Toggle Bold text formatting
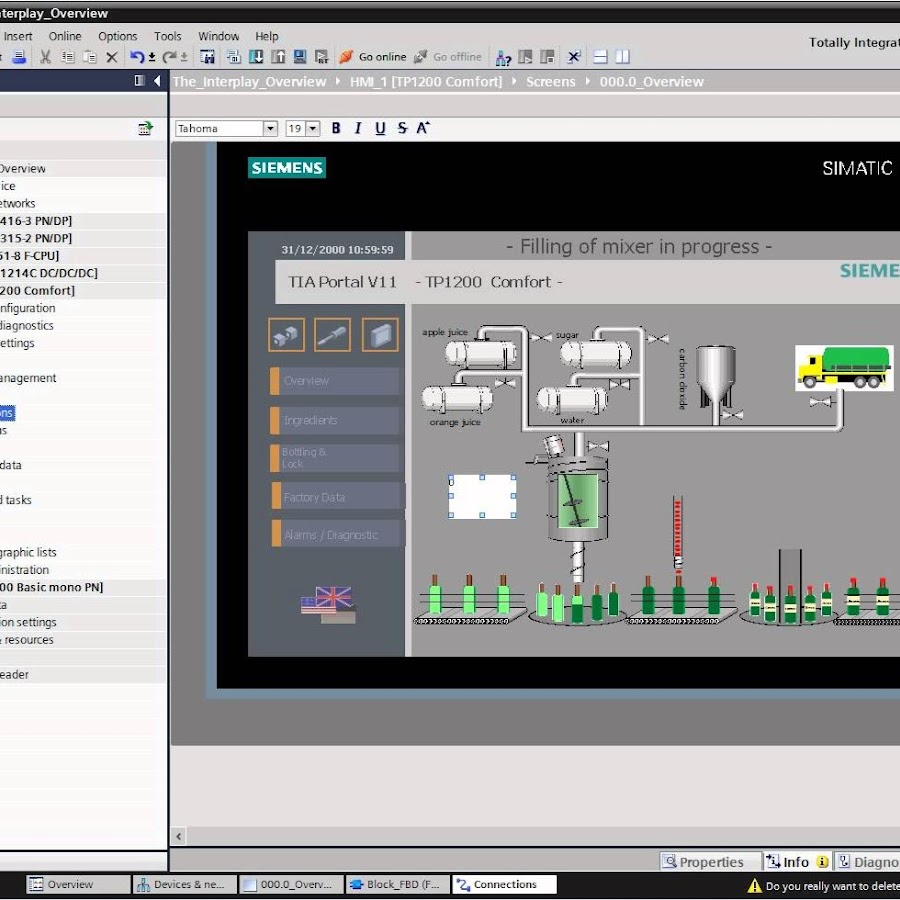Image resolution: width=900 pixels, height=900 pixels. (336, 128)
